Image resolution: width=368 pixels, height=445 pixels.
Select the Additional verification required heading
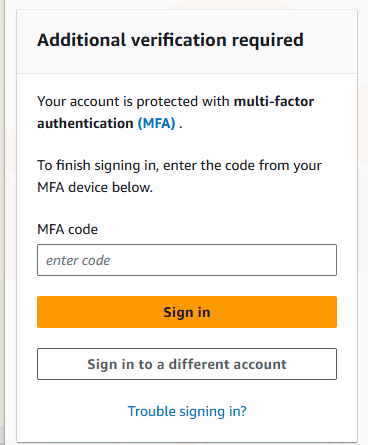pos(170,40)
